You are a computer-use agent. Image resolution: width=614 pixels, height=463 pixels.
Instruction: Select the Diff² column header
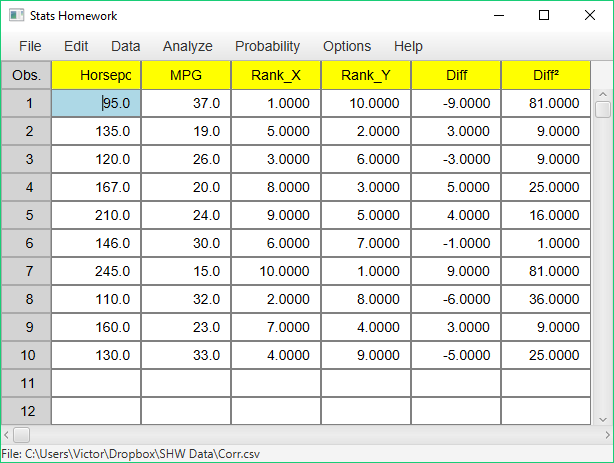pyautogui.click(x=546, y=75)
